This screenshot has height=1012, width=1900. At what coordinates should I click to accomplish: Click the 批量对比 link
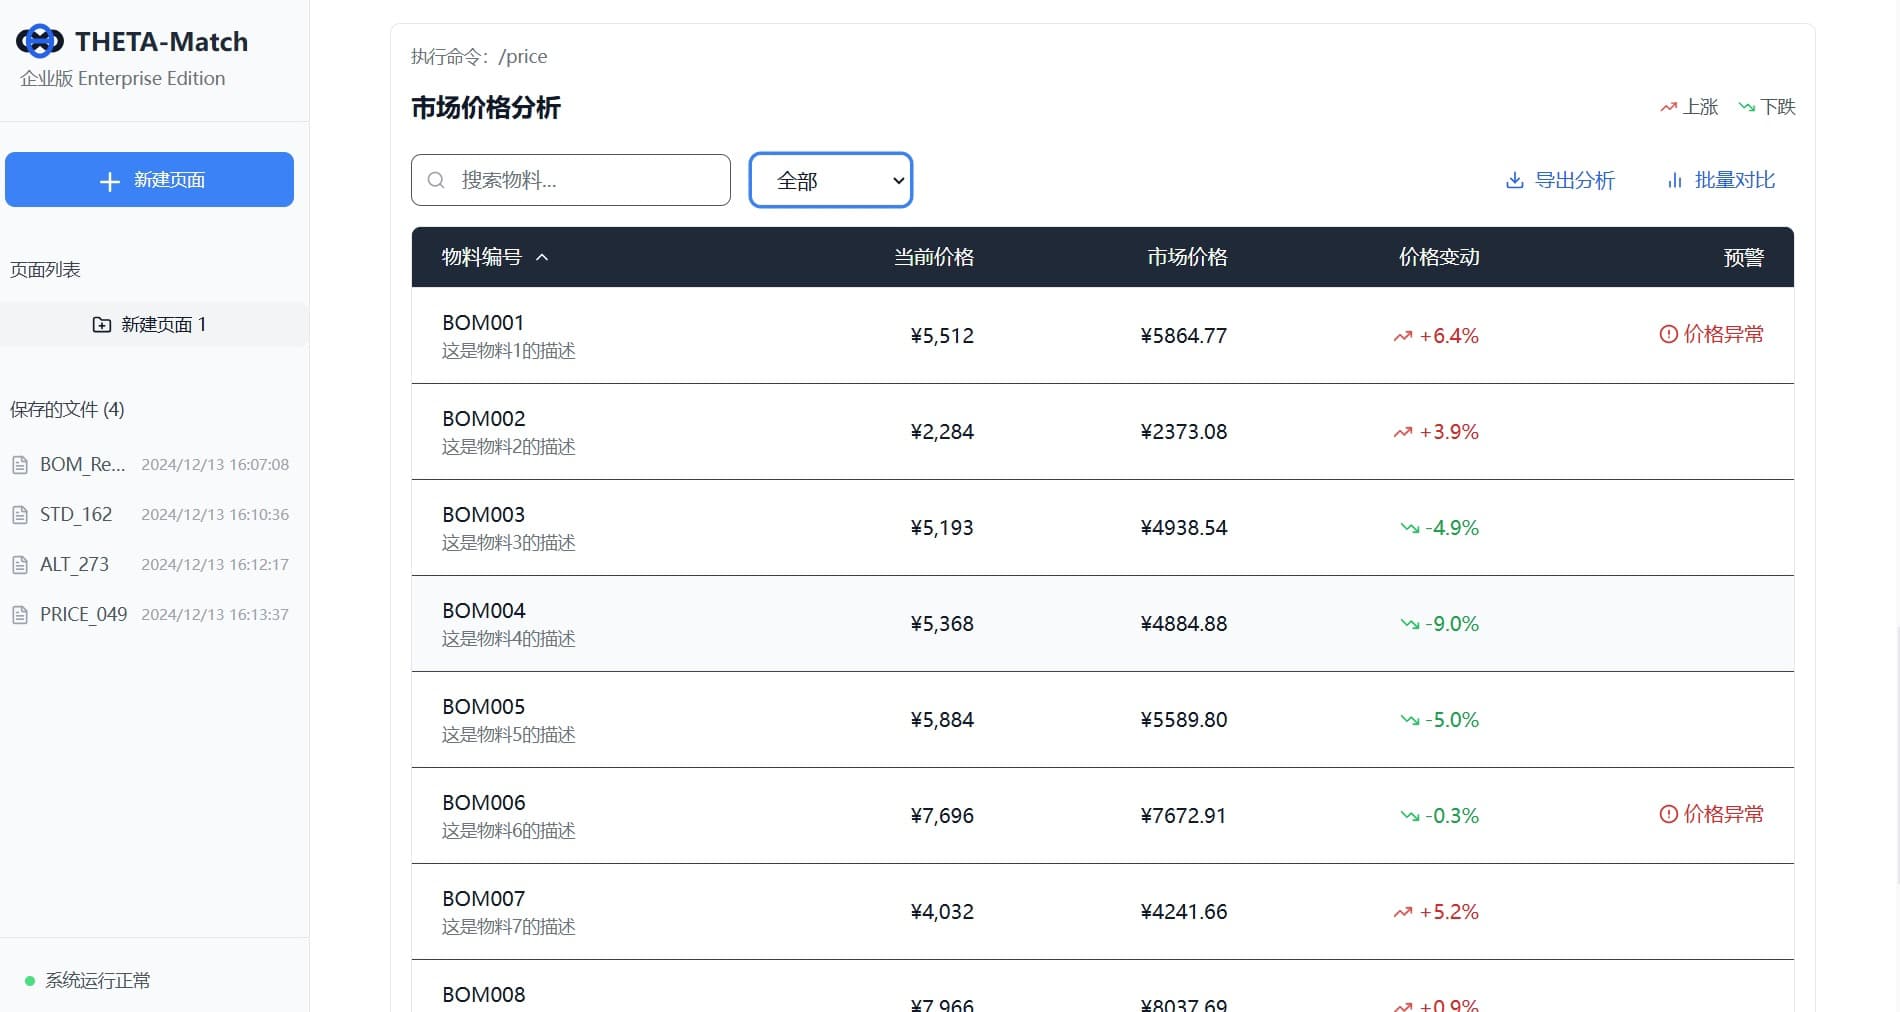coord(1734,180)
